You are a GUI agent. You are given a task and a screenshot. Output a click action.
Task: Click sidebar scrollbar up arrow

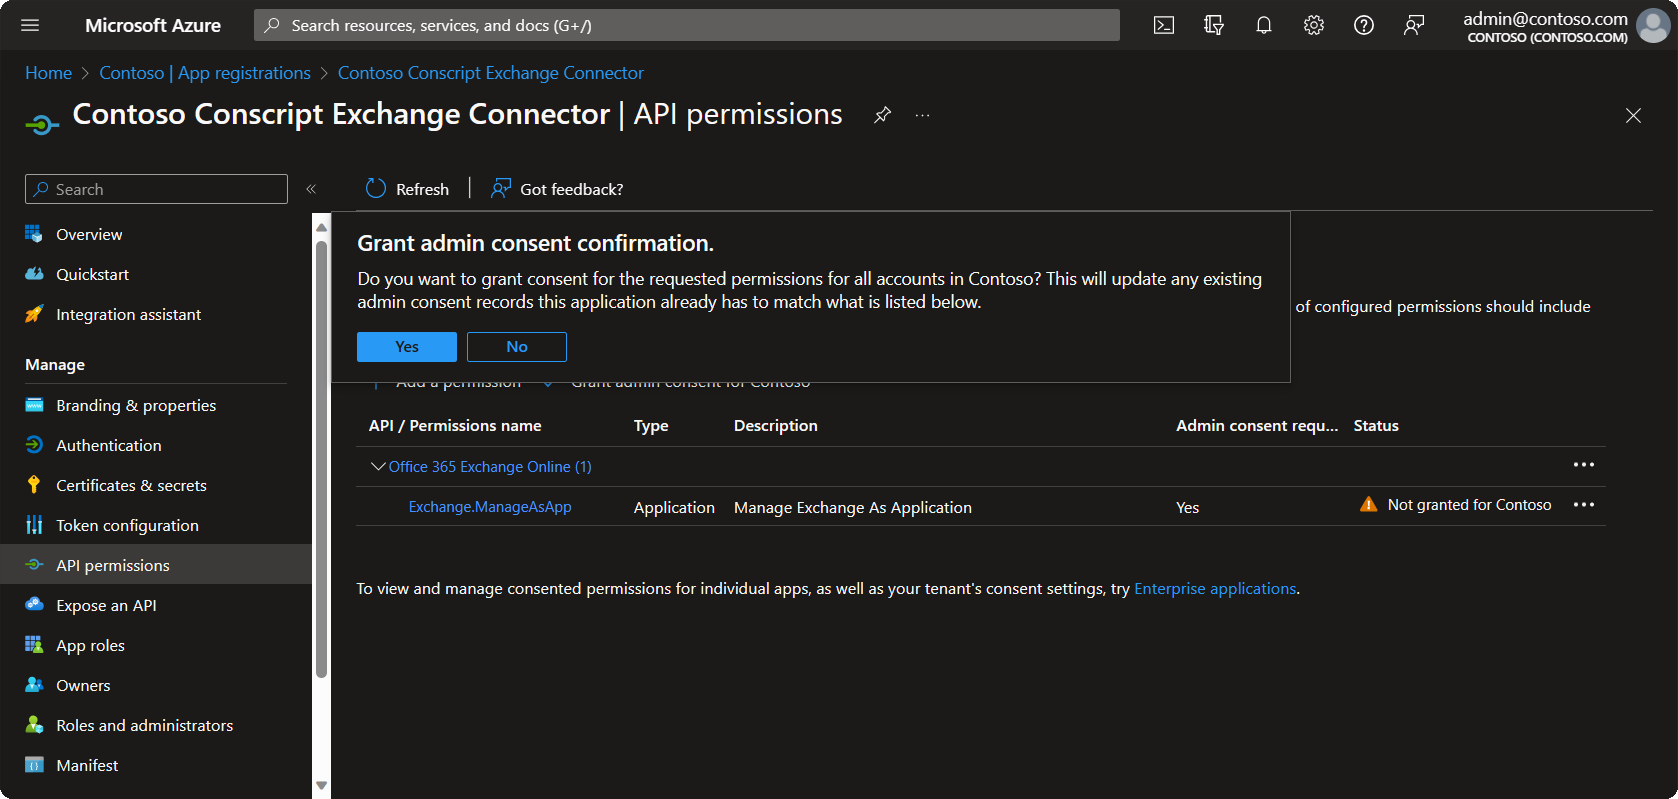coord(321,227)
